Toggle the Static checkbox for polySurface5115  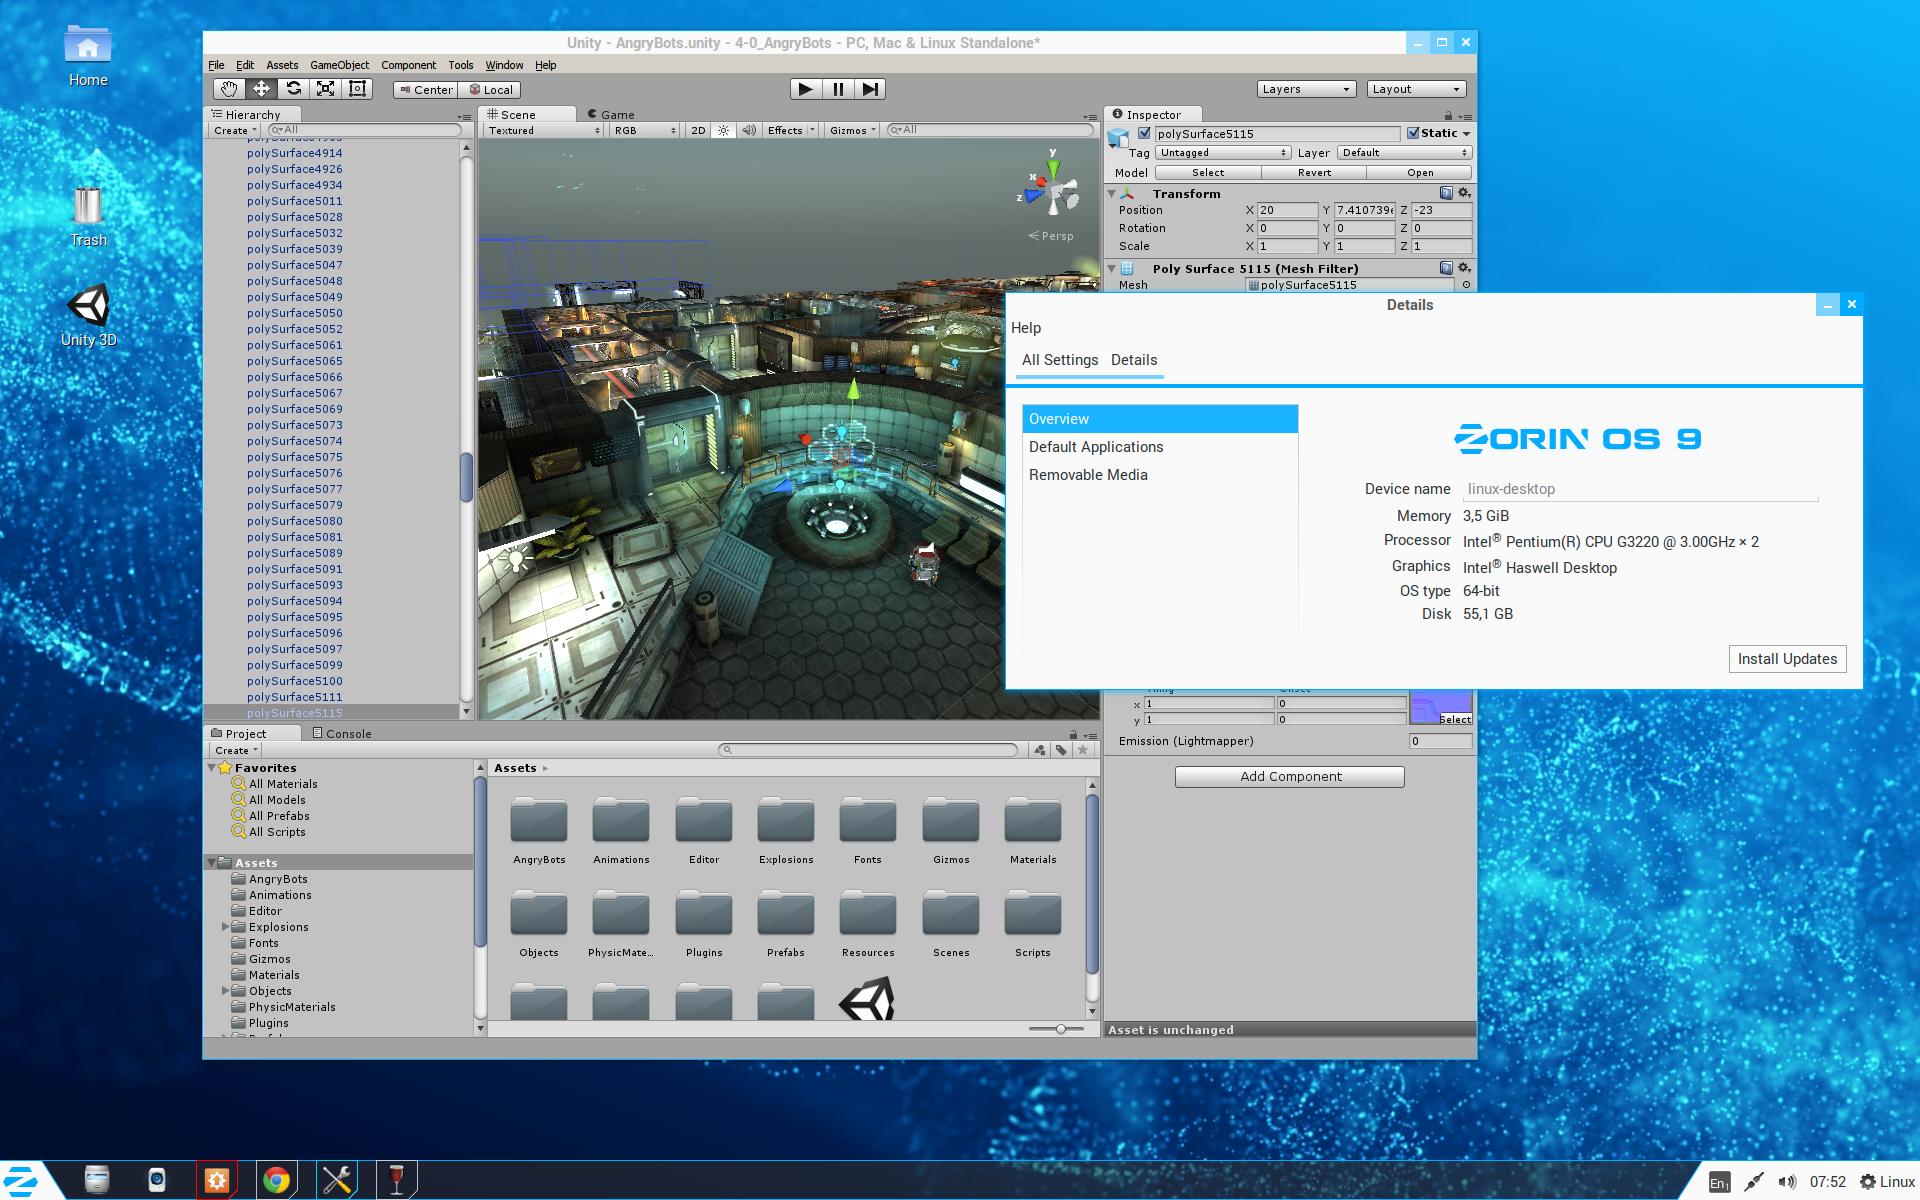1413,132
